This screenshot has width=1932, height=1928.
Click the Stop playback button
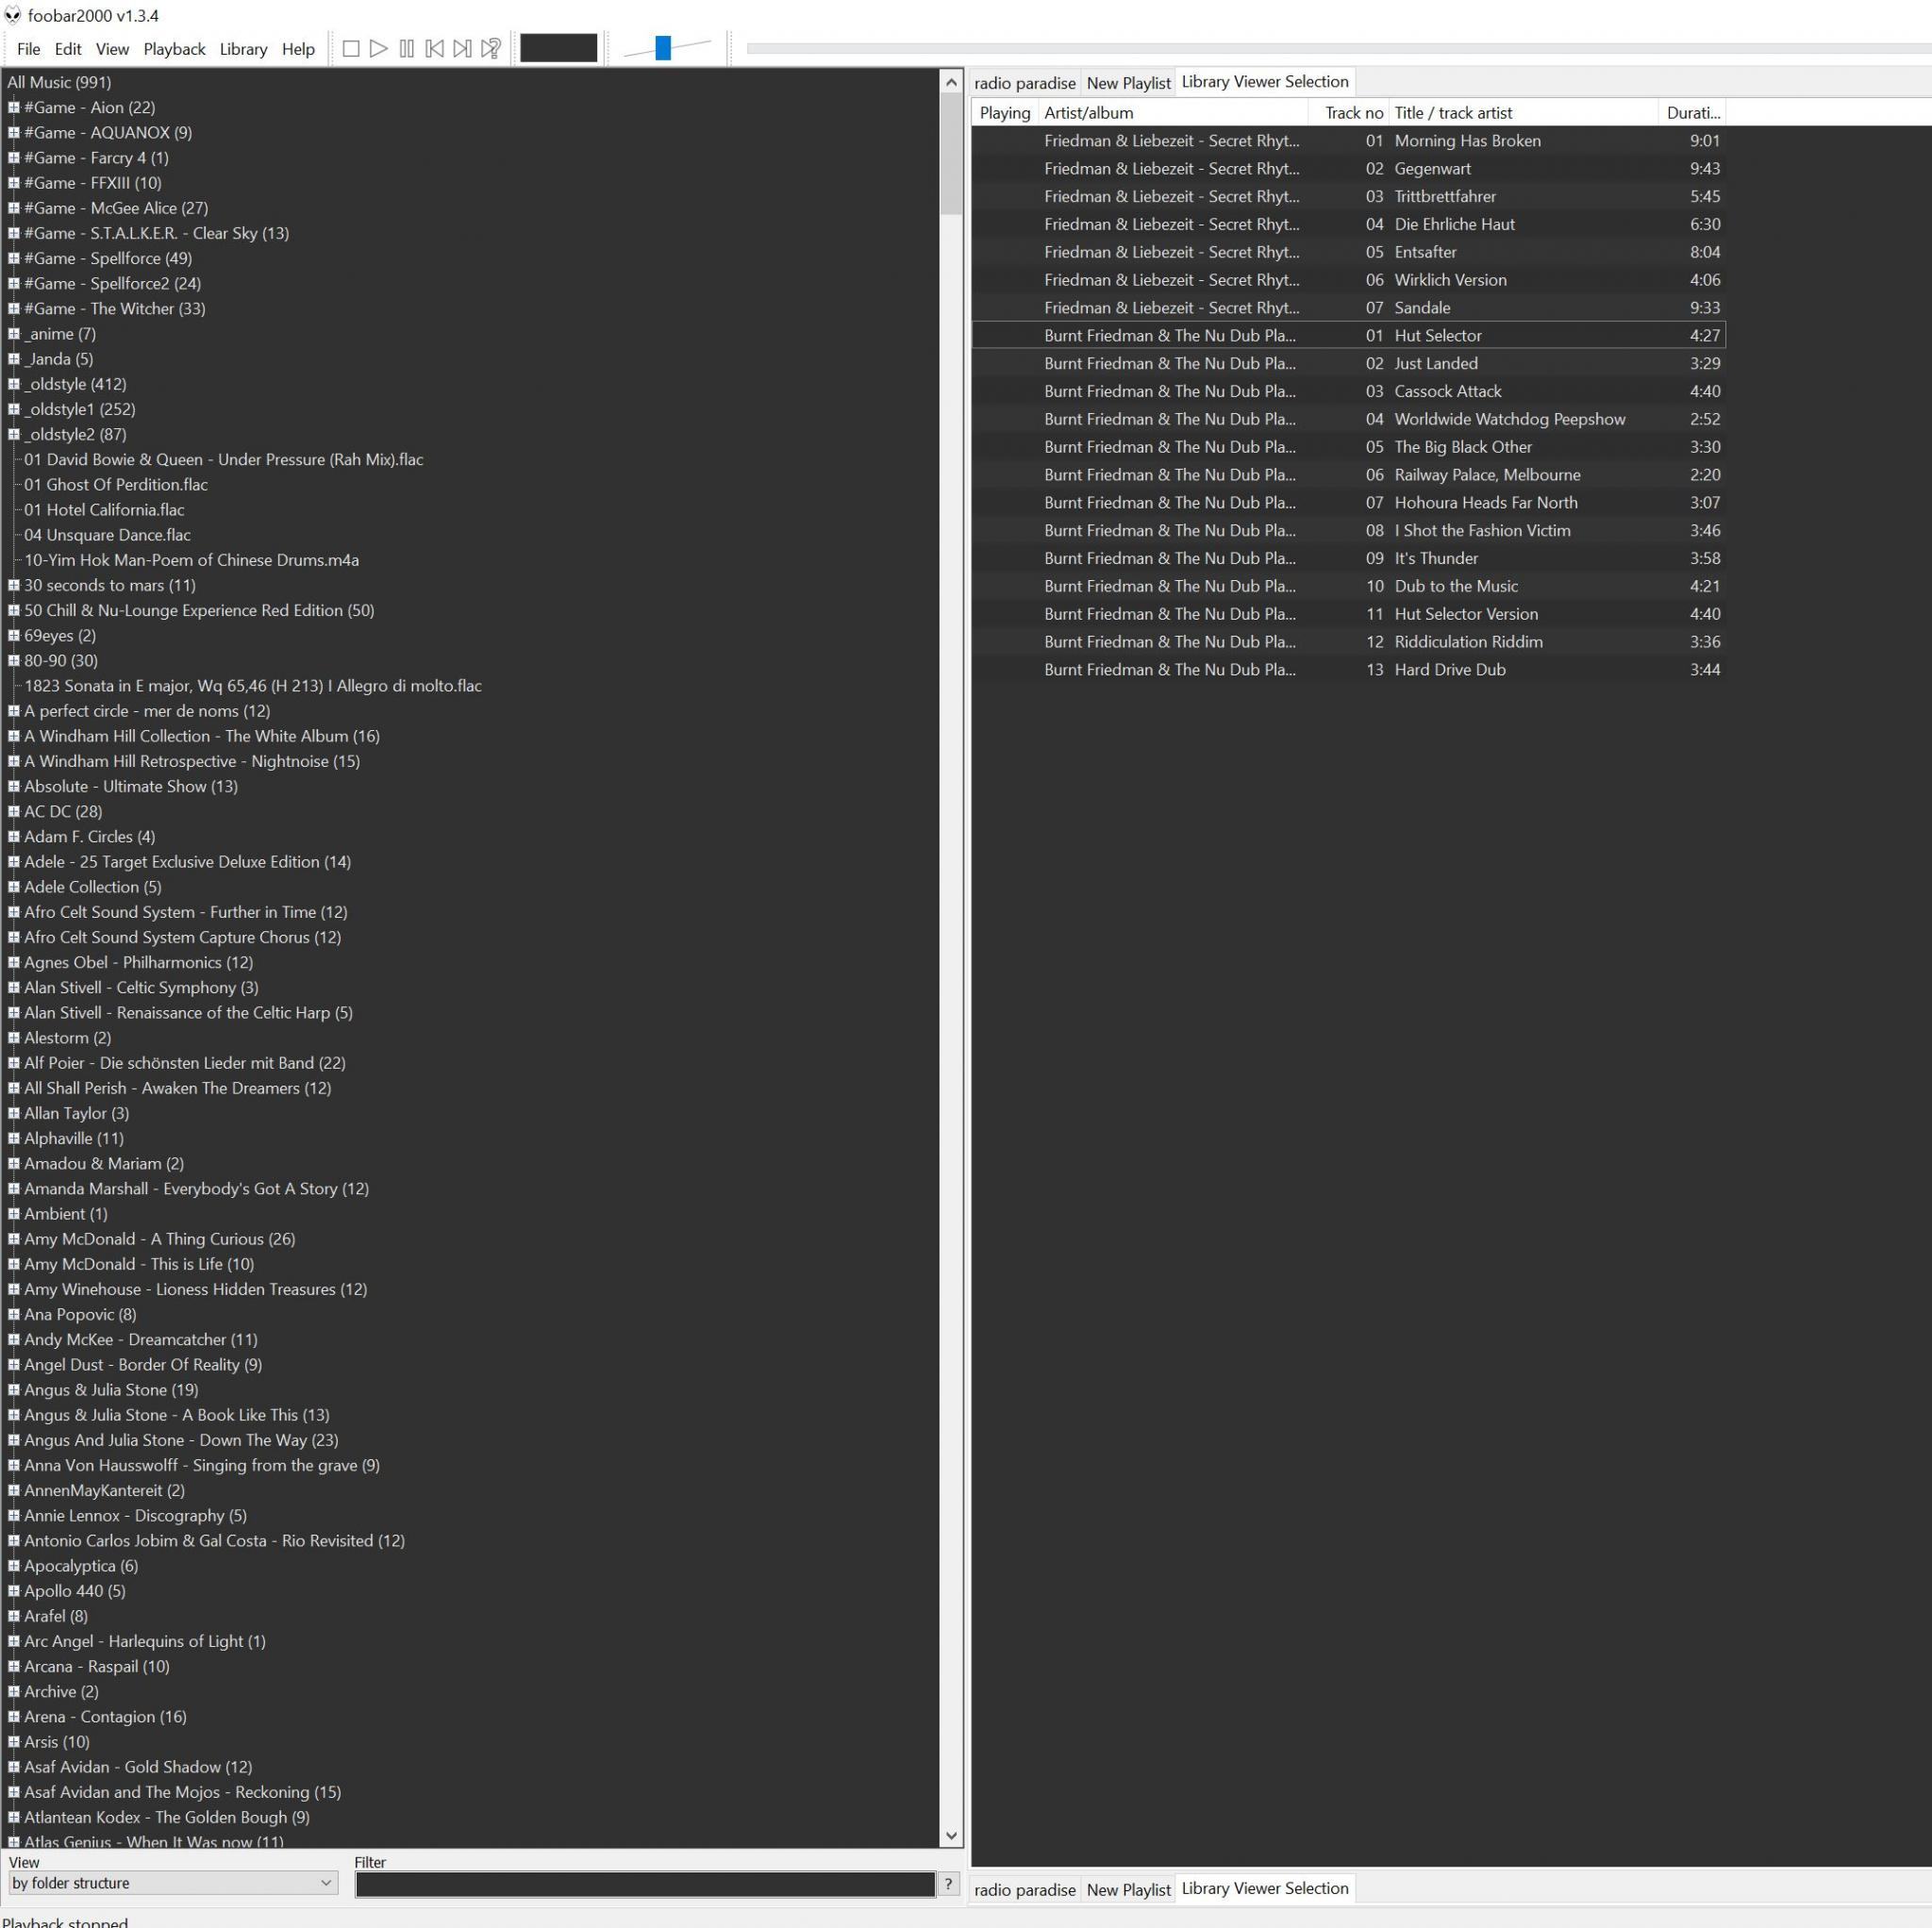coord(351,48)
